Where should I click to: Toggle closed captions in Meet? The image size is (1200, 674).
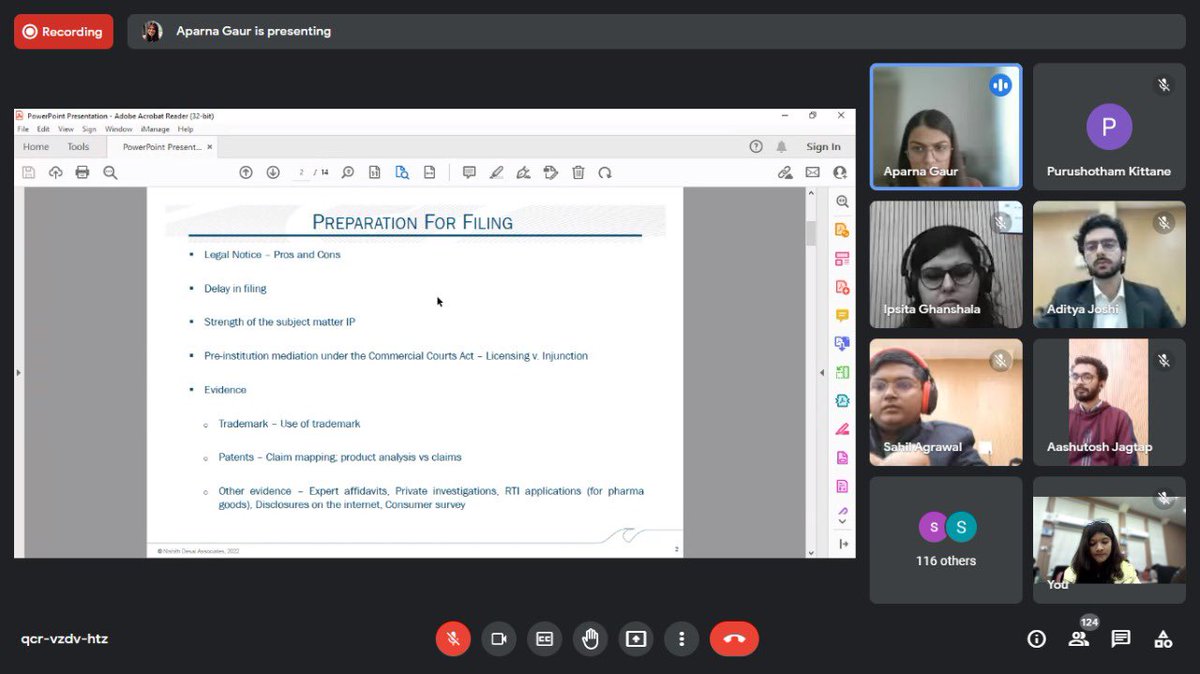coord(545,639)
